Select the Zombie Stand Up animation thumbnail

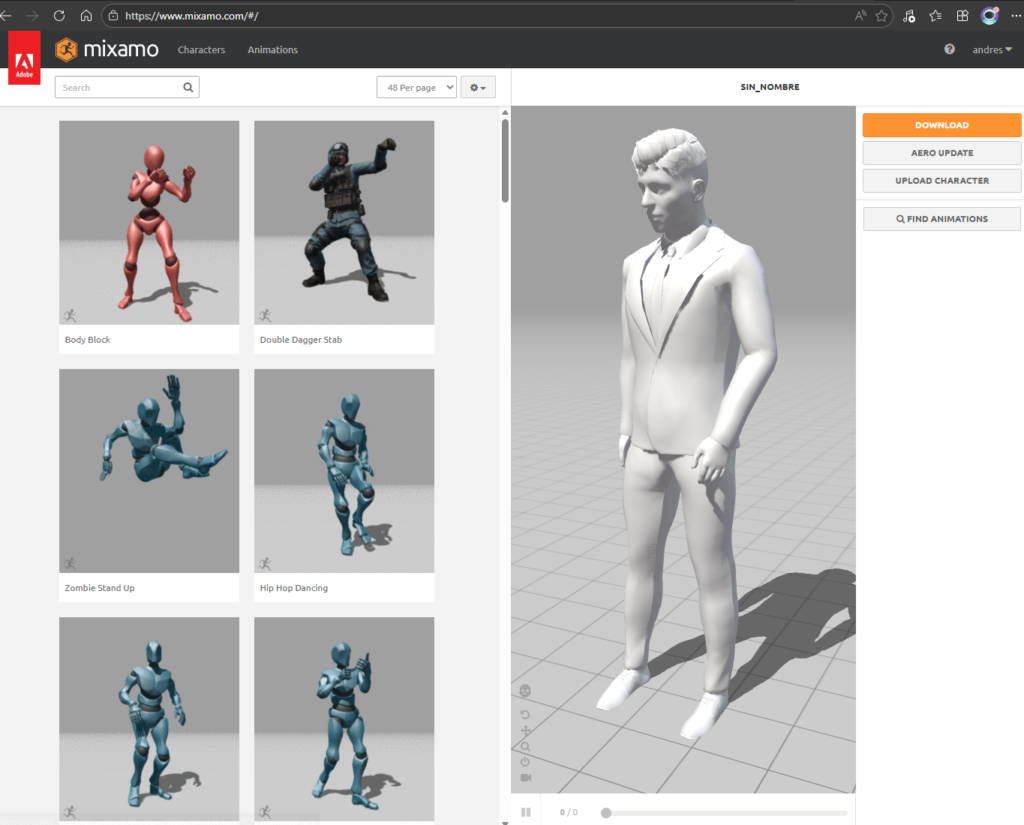click(x=149, y=471)
